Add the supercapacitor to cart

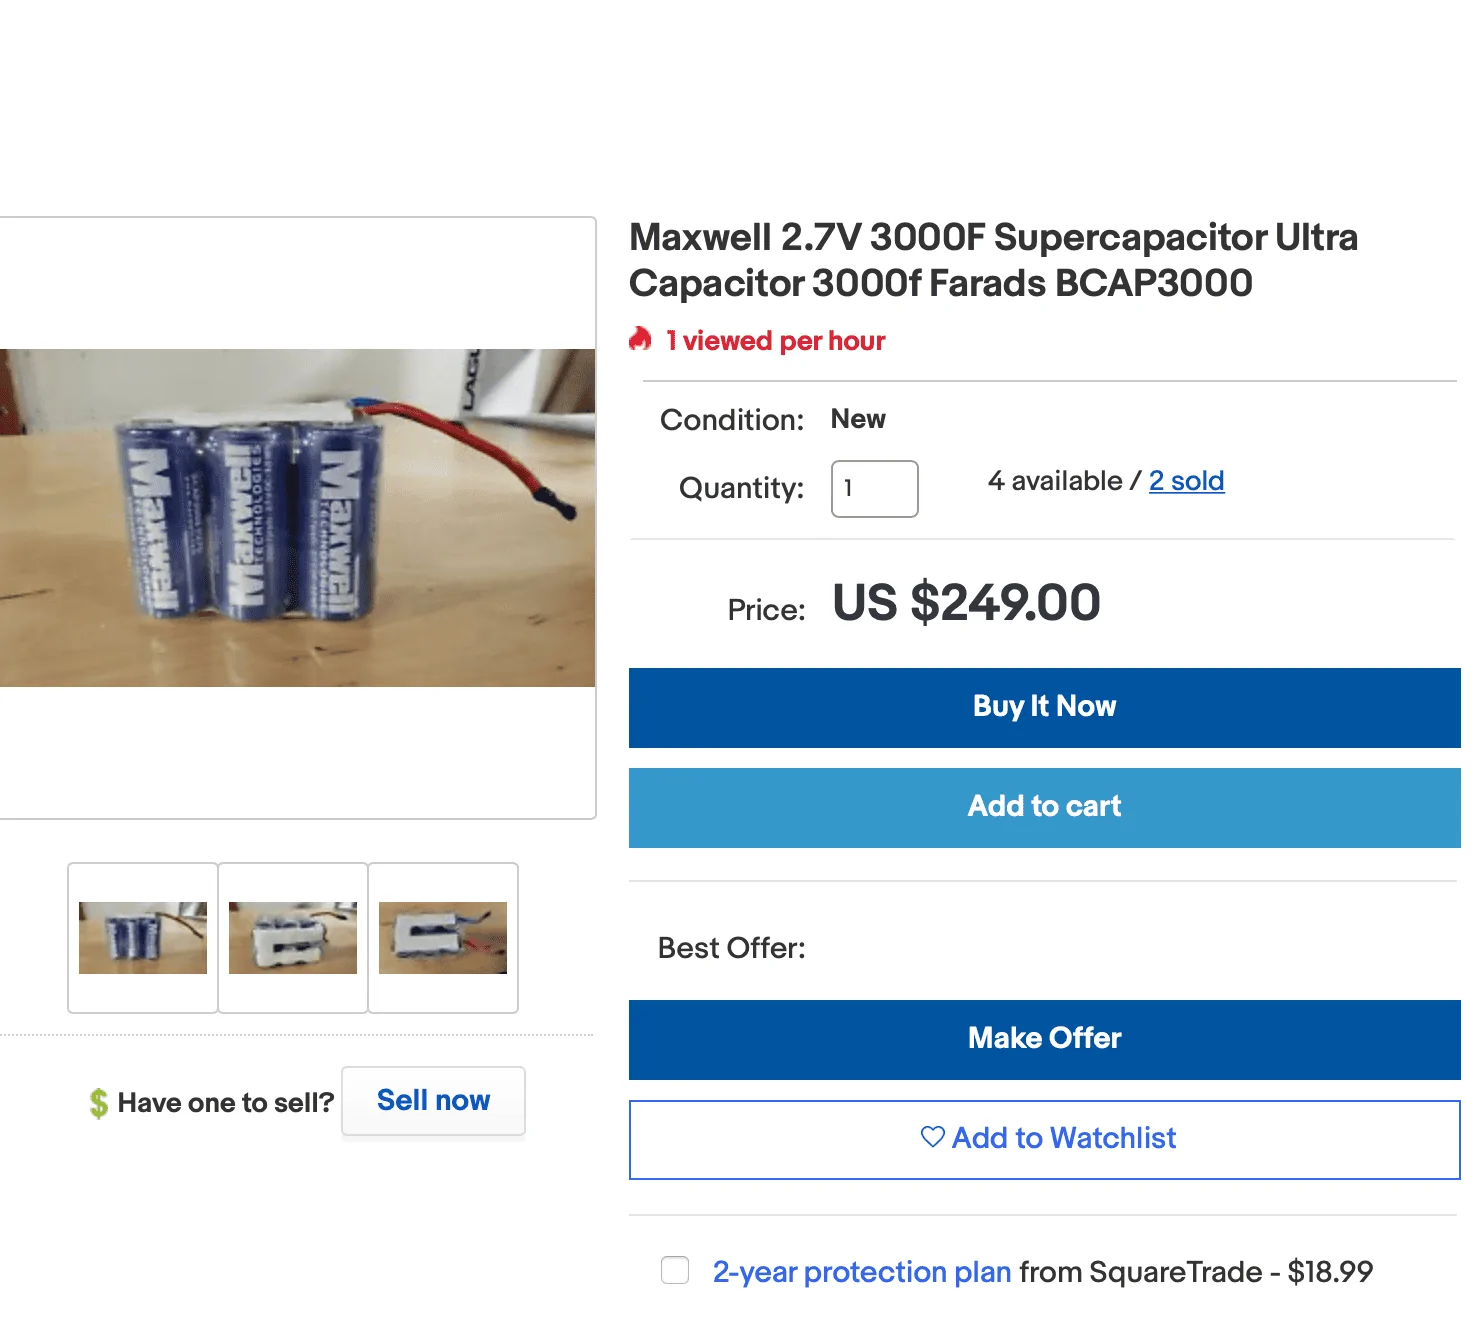click(1043, 807)
